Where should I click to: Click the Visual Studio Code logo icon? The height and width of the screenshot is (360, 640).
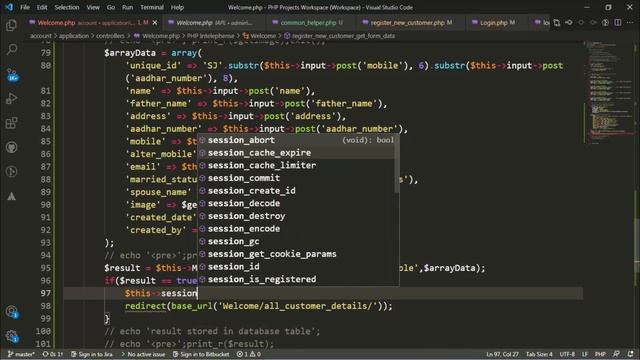point(9,7)
